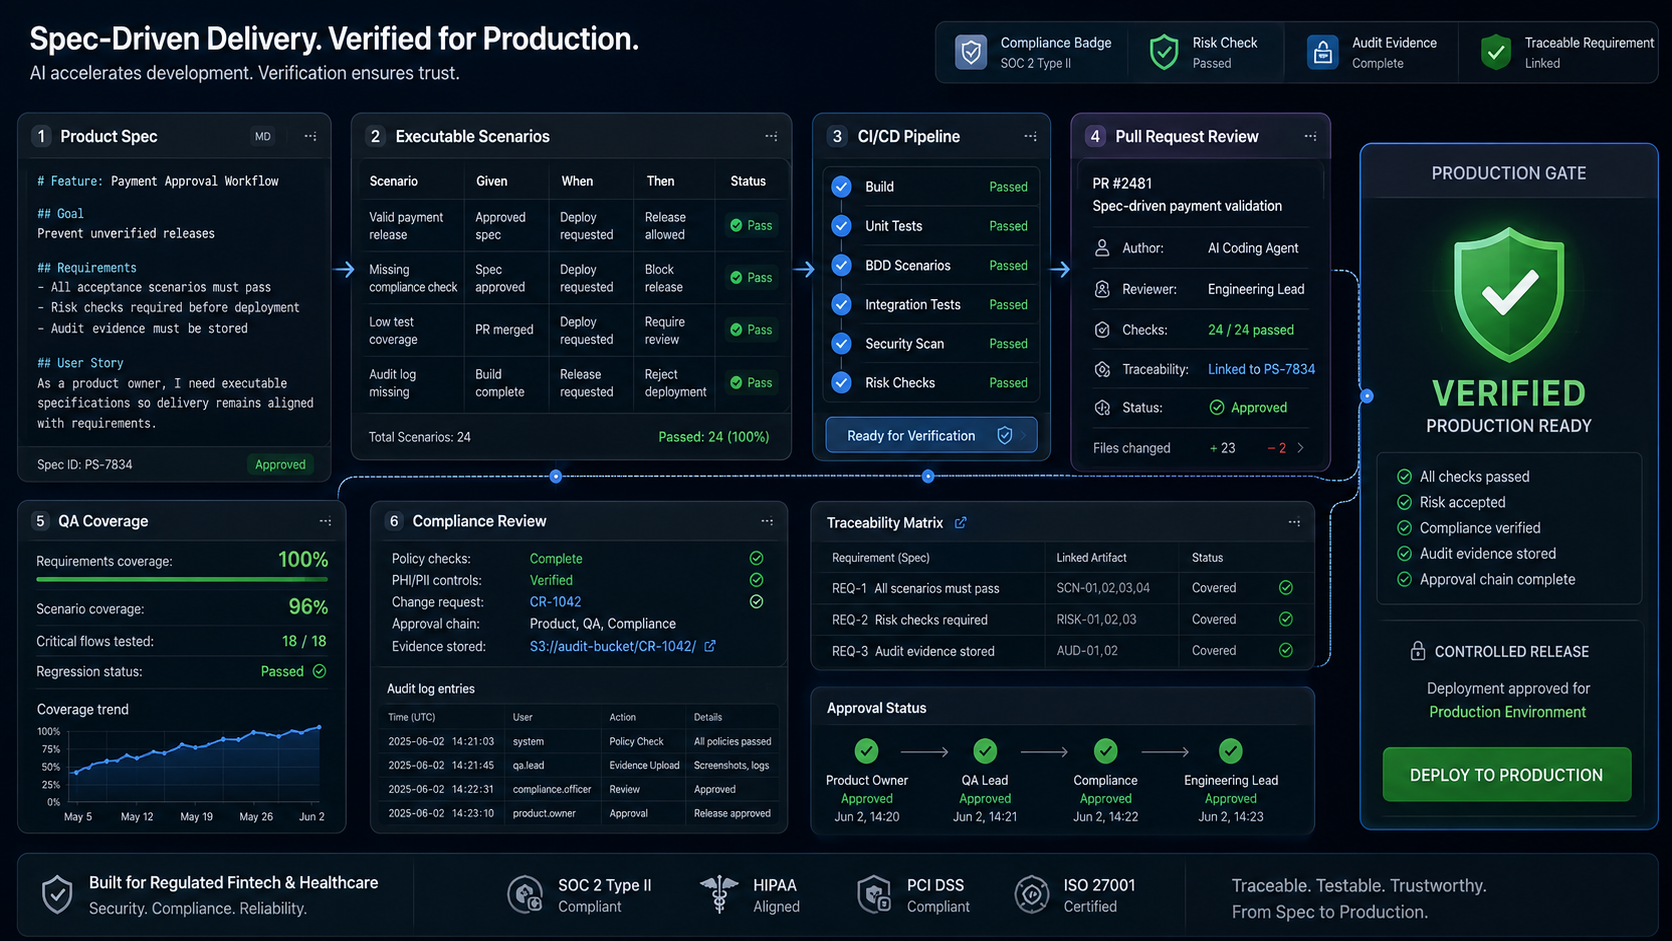Click the PCI DSS shield icon
The width and height of the screenshot is (1672, 941).
point(874,894)
